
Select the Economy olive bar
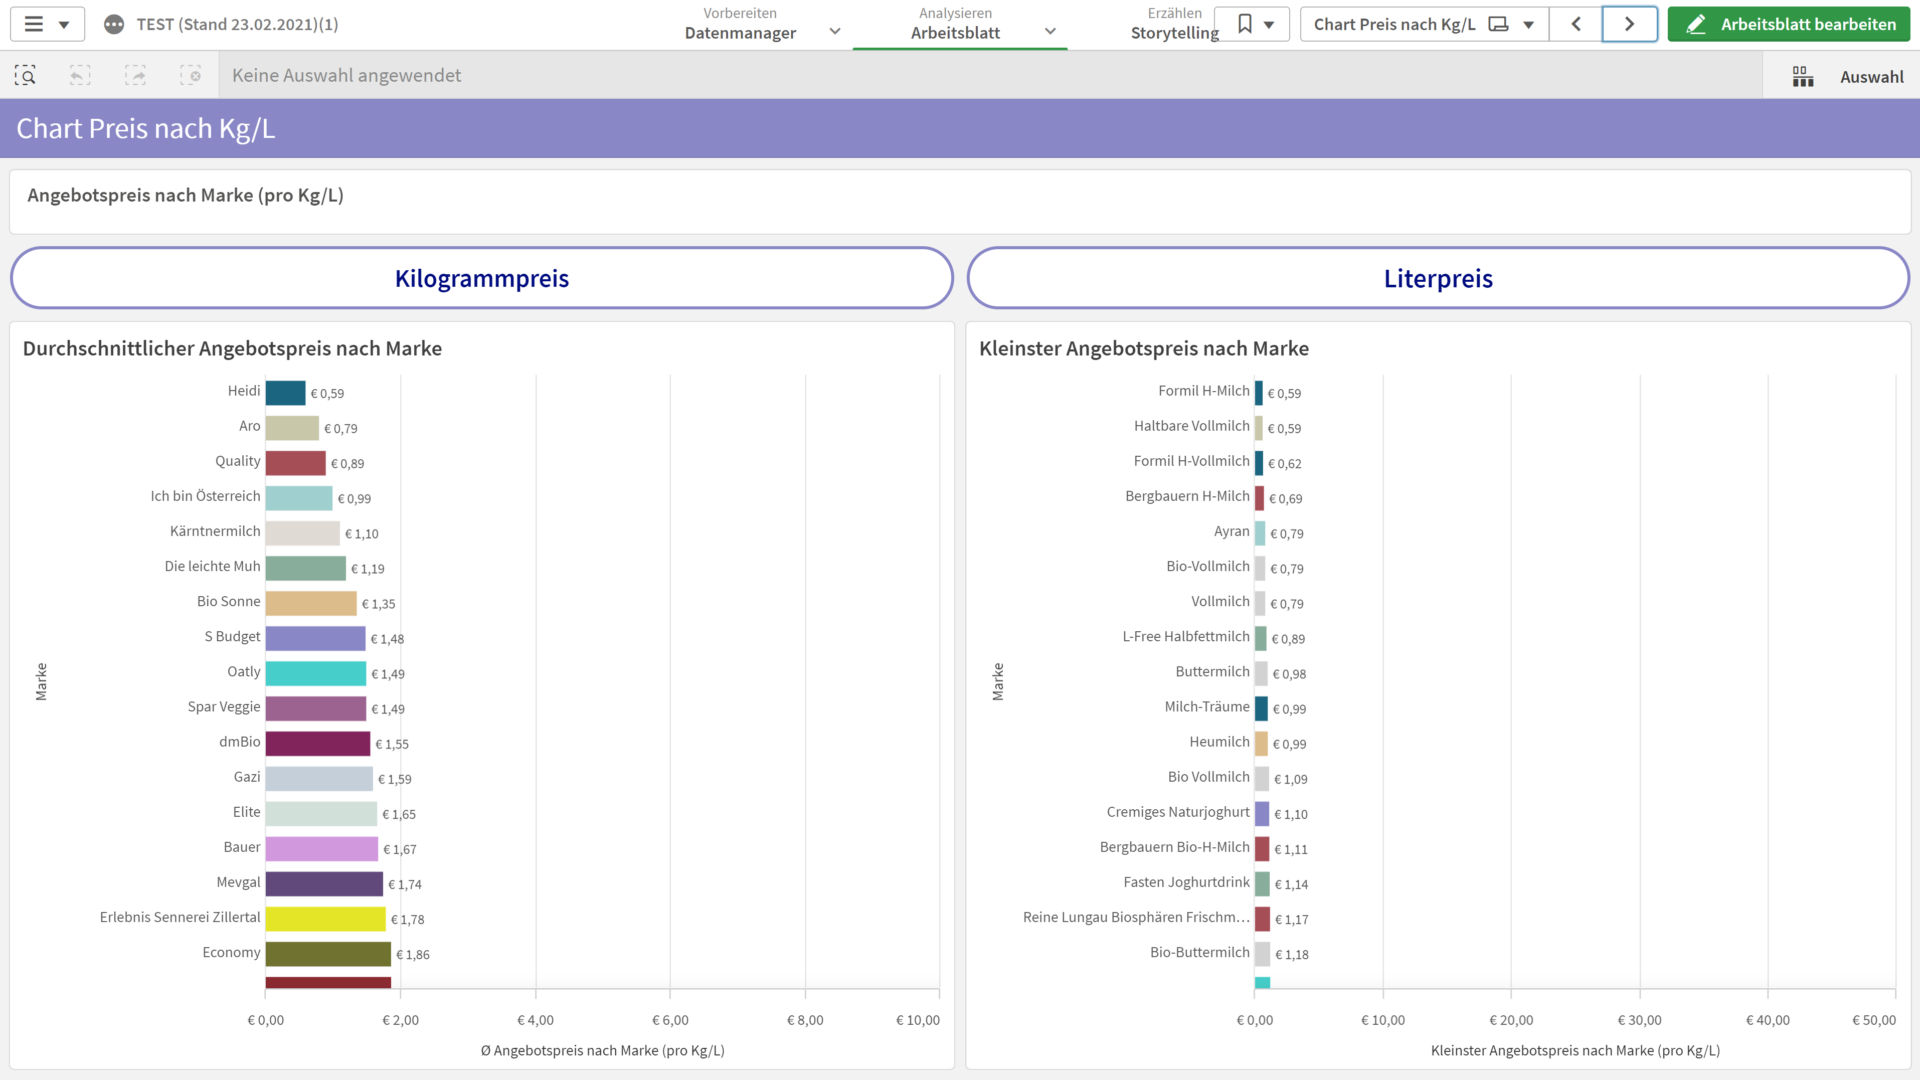328,954
